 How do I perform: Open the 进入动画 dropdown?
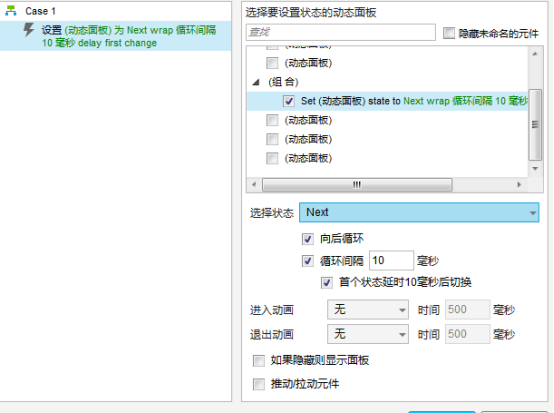[368, 310]
